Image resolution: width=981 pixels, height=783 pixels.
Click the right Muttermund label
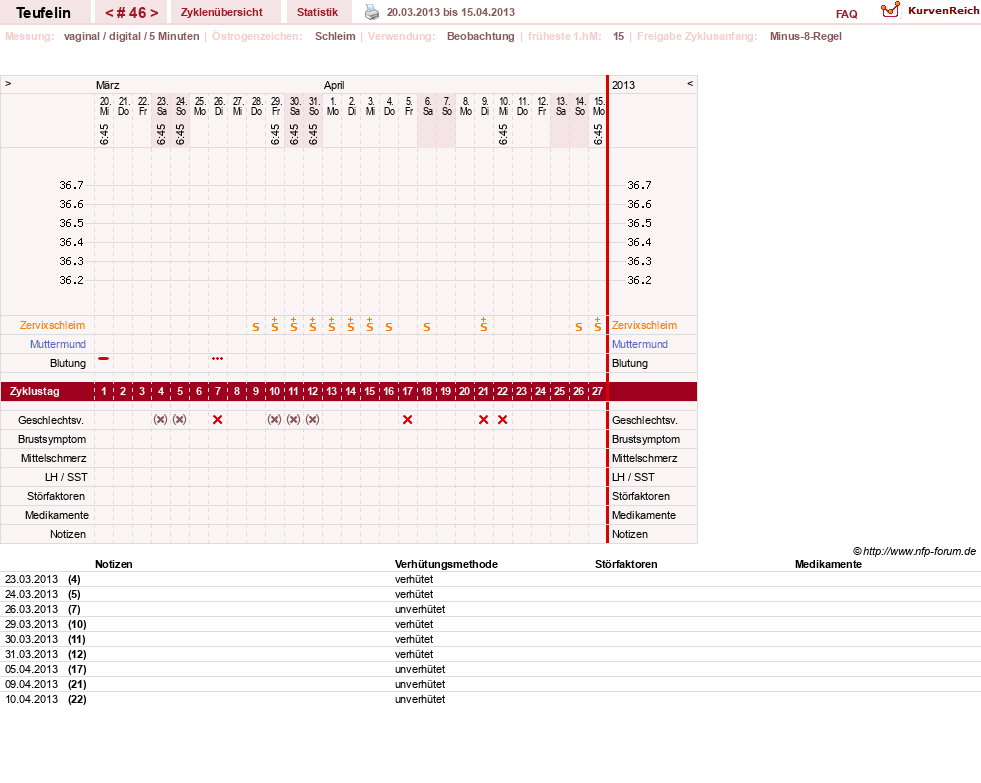(639, 344)
